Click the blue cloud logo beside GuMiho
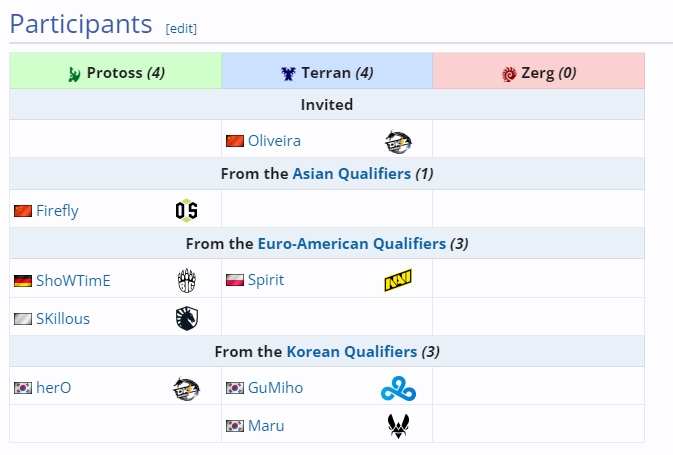This screenshot has height=455, width=673. tap(397, 388)
